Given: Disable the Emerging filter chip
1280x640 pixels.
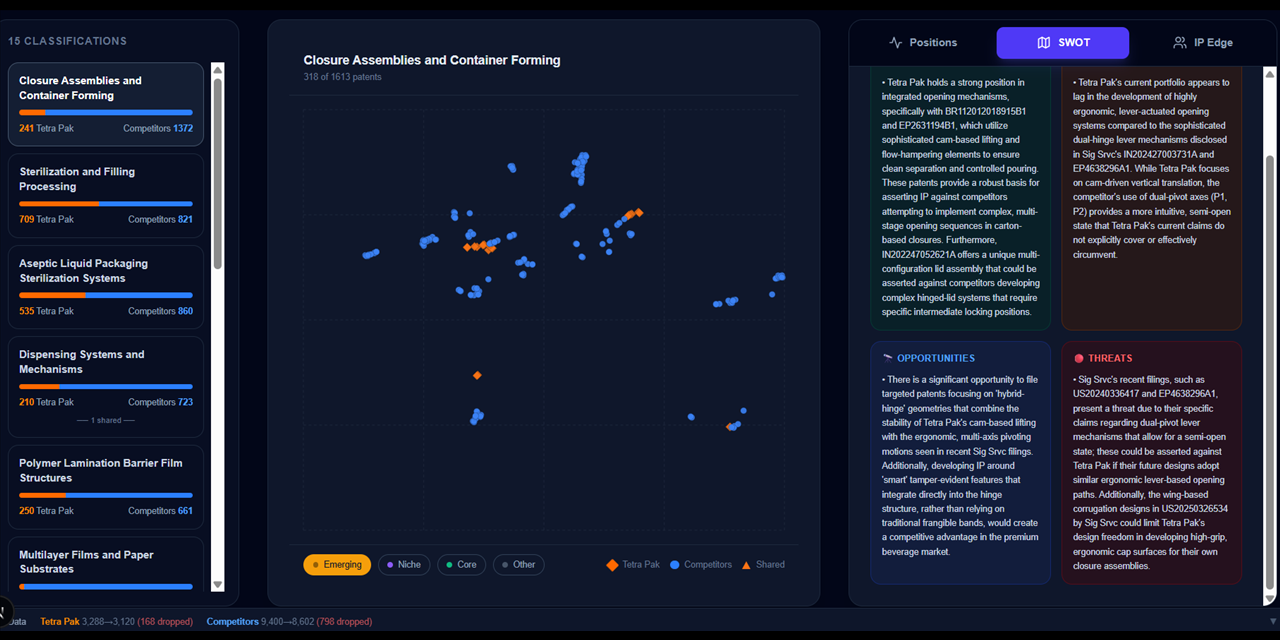Looking at the screenshot, I should (337, 564).
